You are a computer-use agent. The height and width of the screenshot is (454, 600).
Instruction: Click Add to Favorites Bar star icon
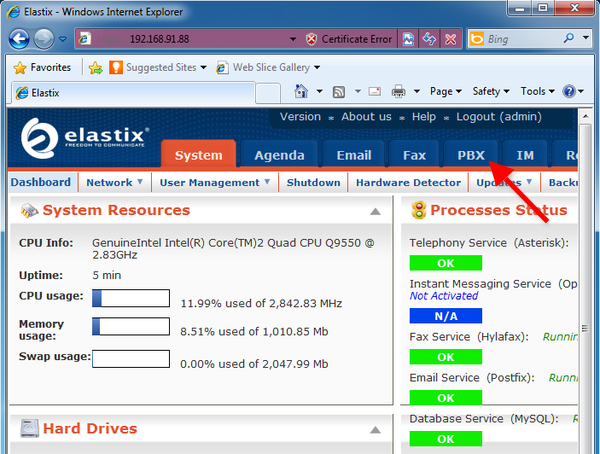click(95, 68)
